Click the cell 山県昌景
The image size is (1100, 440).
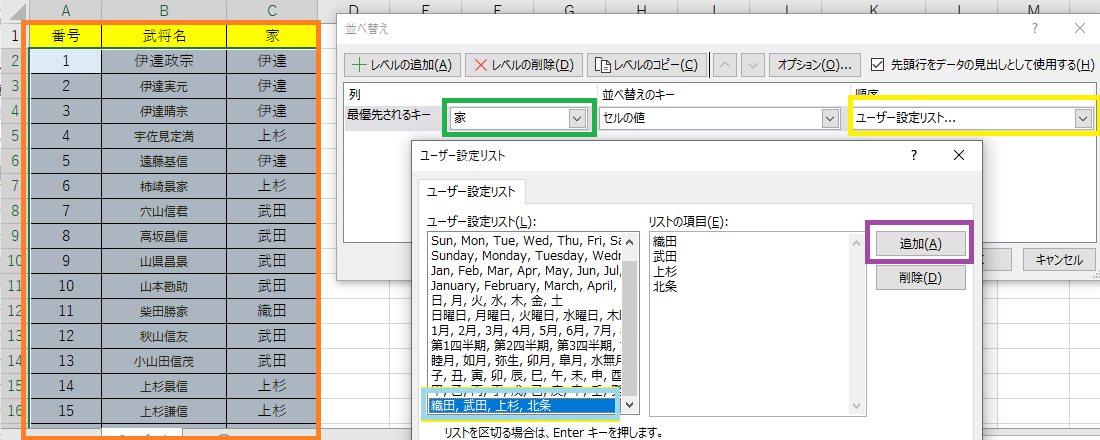163,261
